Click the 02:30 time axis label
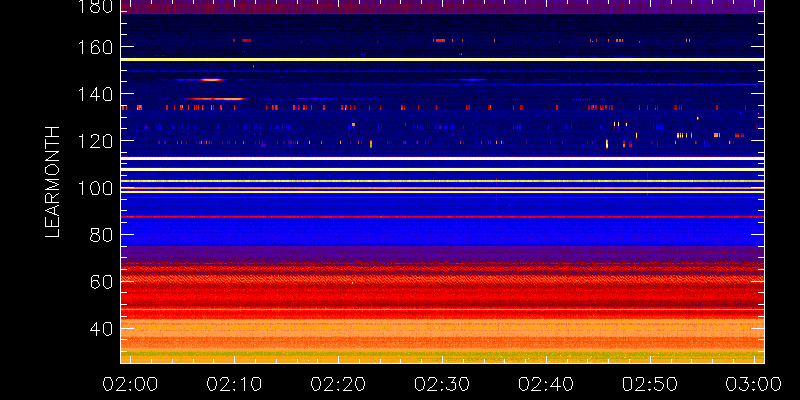 point(442,384)
